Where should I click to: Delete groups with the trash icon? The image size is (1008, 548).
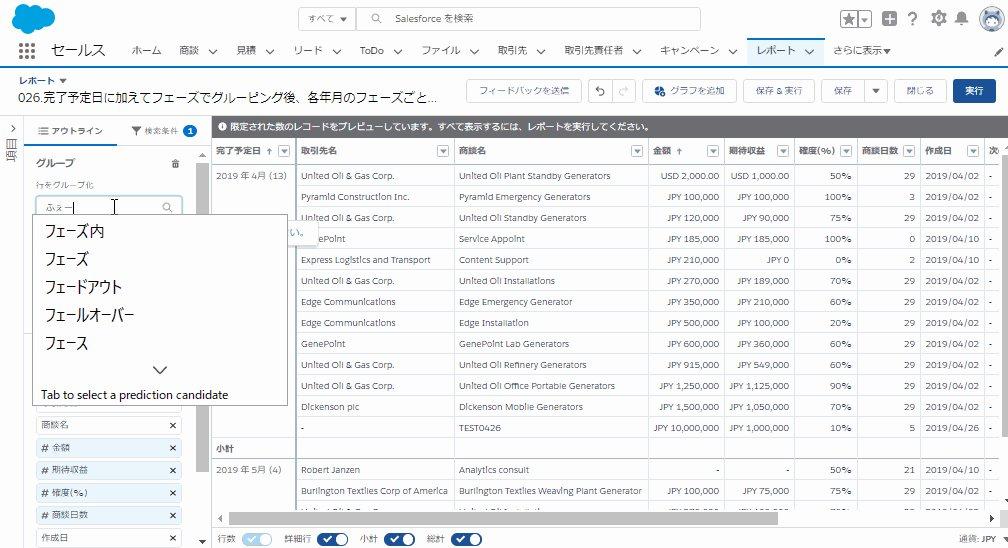coord(176,164)
